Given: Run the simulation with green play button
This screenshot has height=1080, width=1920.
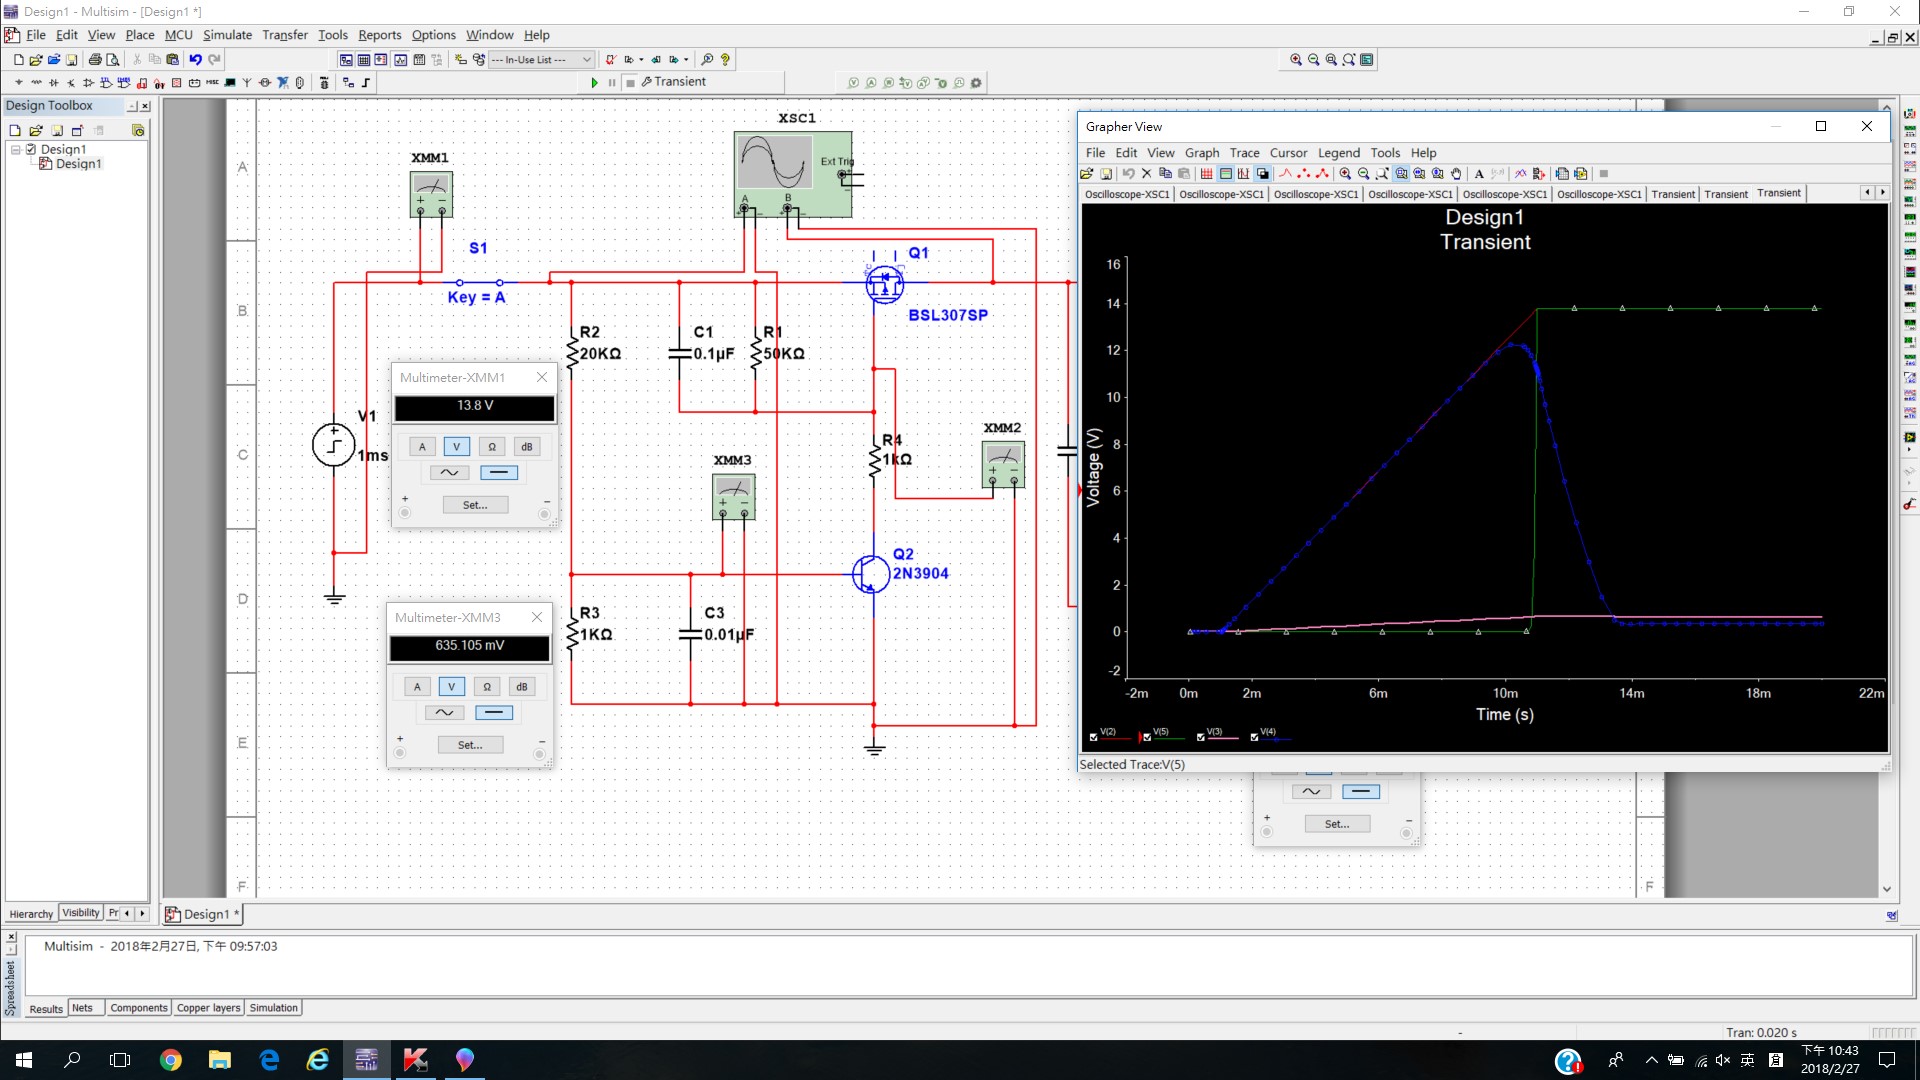Looking at the screenshot, I should [595, 83].
